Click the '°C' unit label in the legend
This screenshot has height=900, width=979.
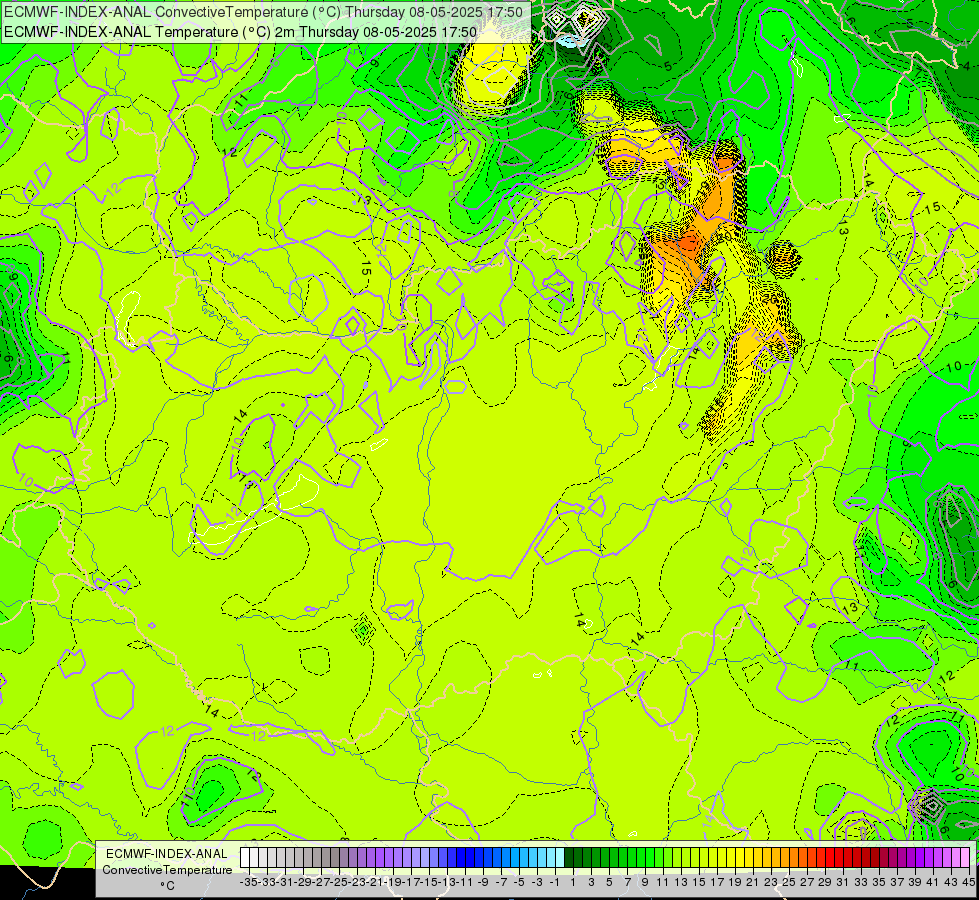(x=167, y=886)
